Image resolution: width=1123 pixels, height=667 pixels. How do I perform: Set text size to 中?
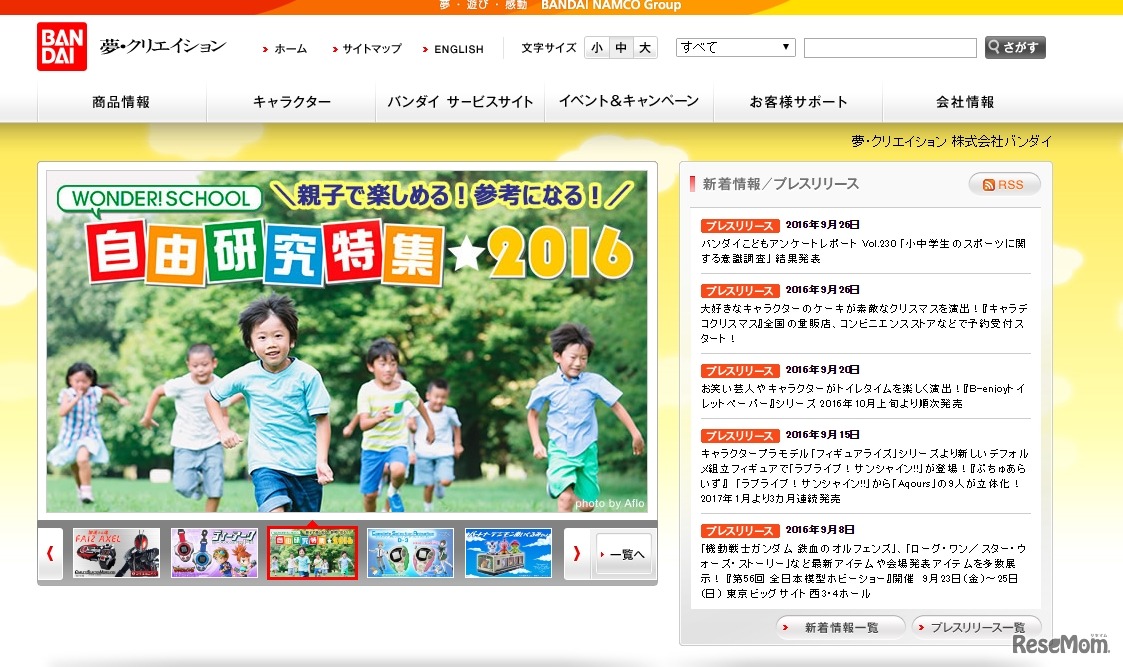(x=622, y=47)
